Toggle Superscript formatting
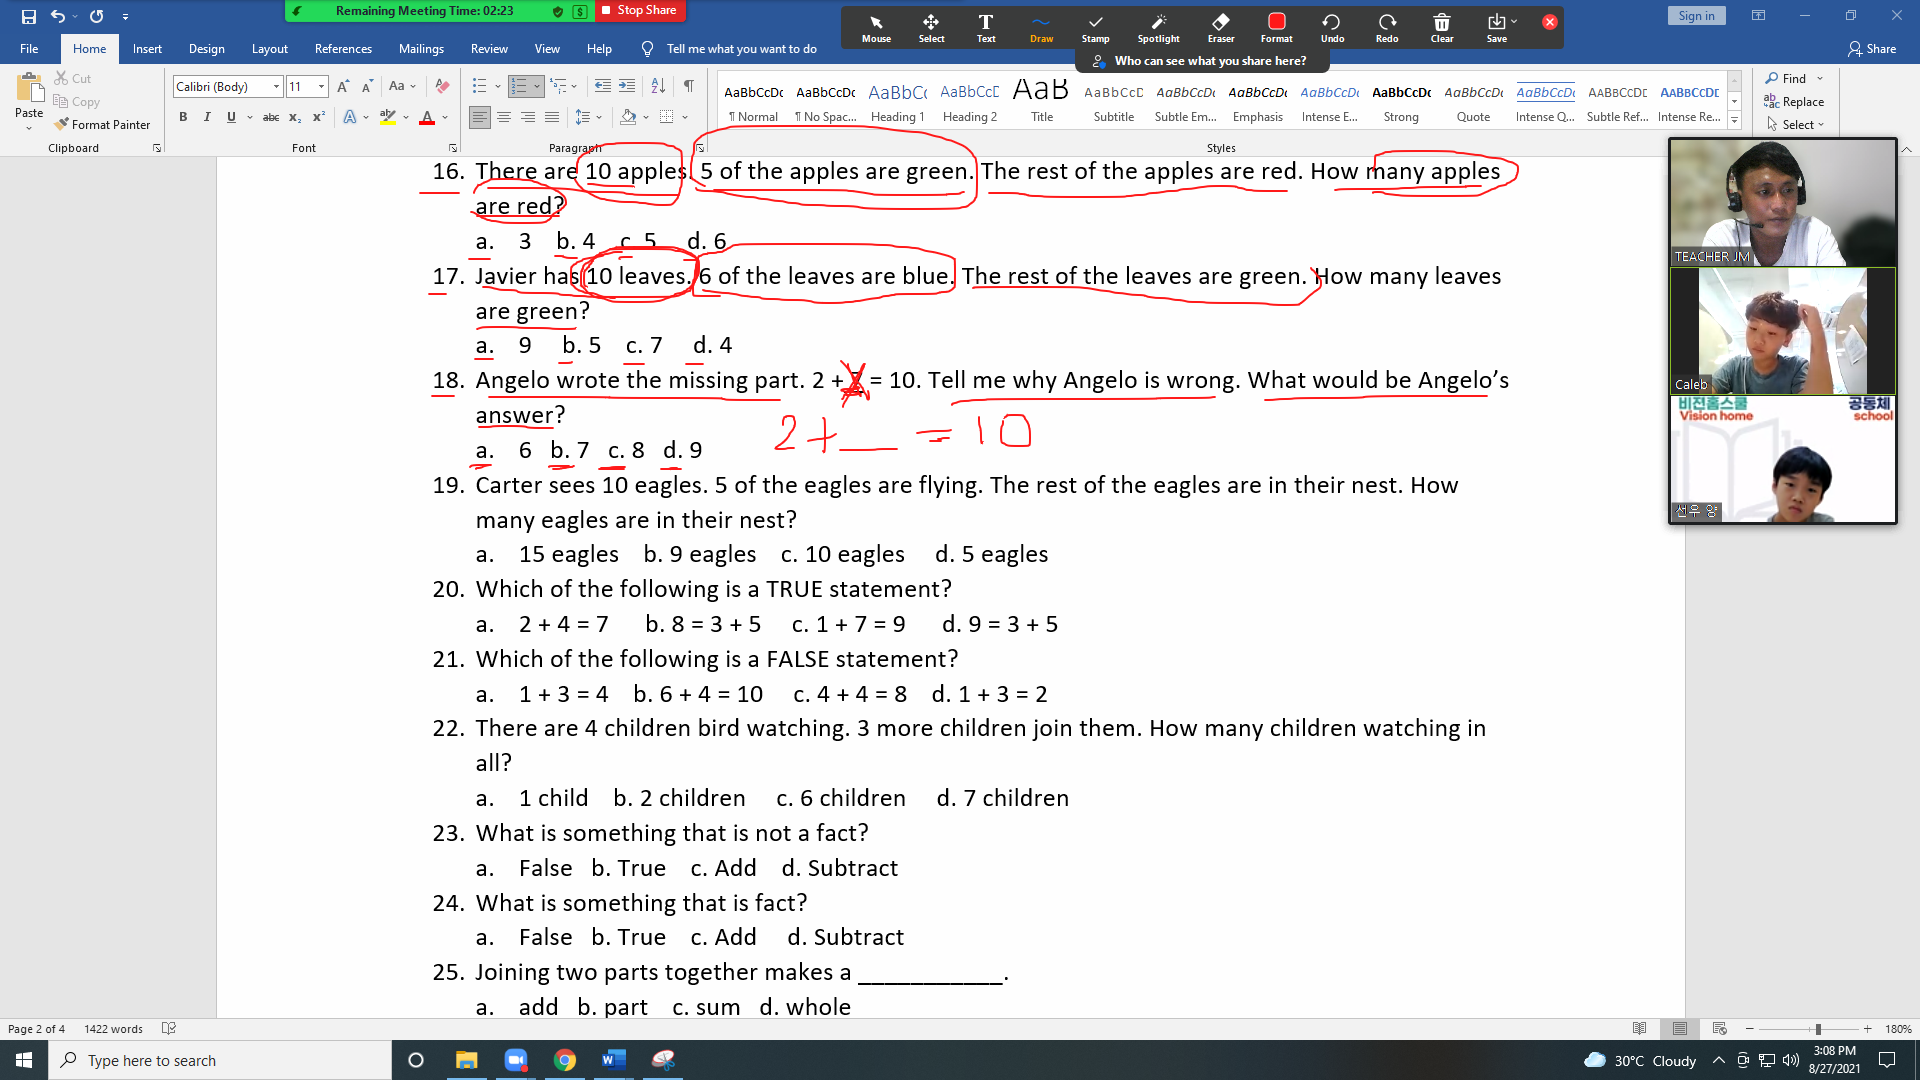Screen dimensions: 1920x1080 pyautogui.click(x=318, y=117)
